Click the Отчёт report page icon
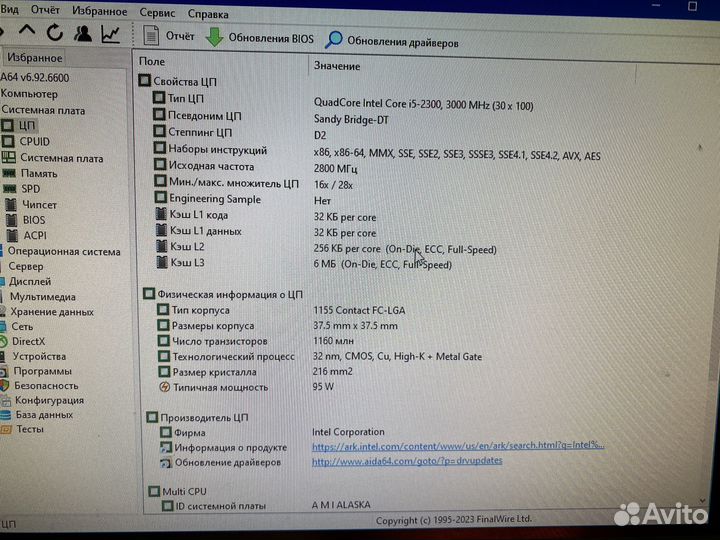This screenshot has height=540, width=720. (x=151, y=35)
